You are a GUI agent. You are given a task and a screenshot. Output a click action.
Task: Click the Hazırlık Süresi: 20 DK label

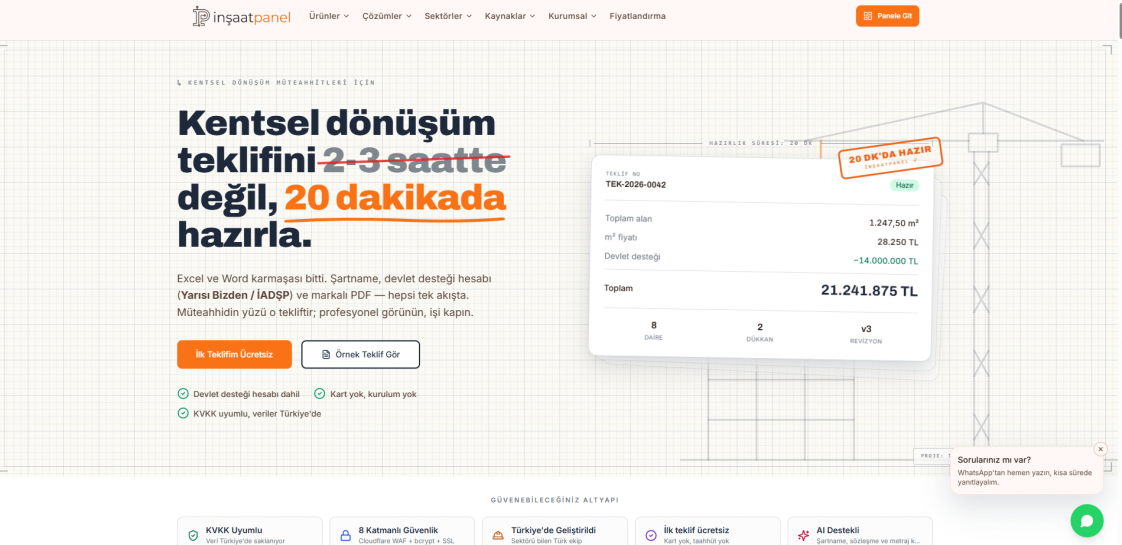click(761, 143)
